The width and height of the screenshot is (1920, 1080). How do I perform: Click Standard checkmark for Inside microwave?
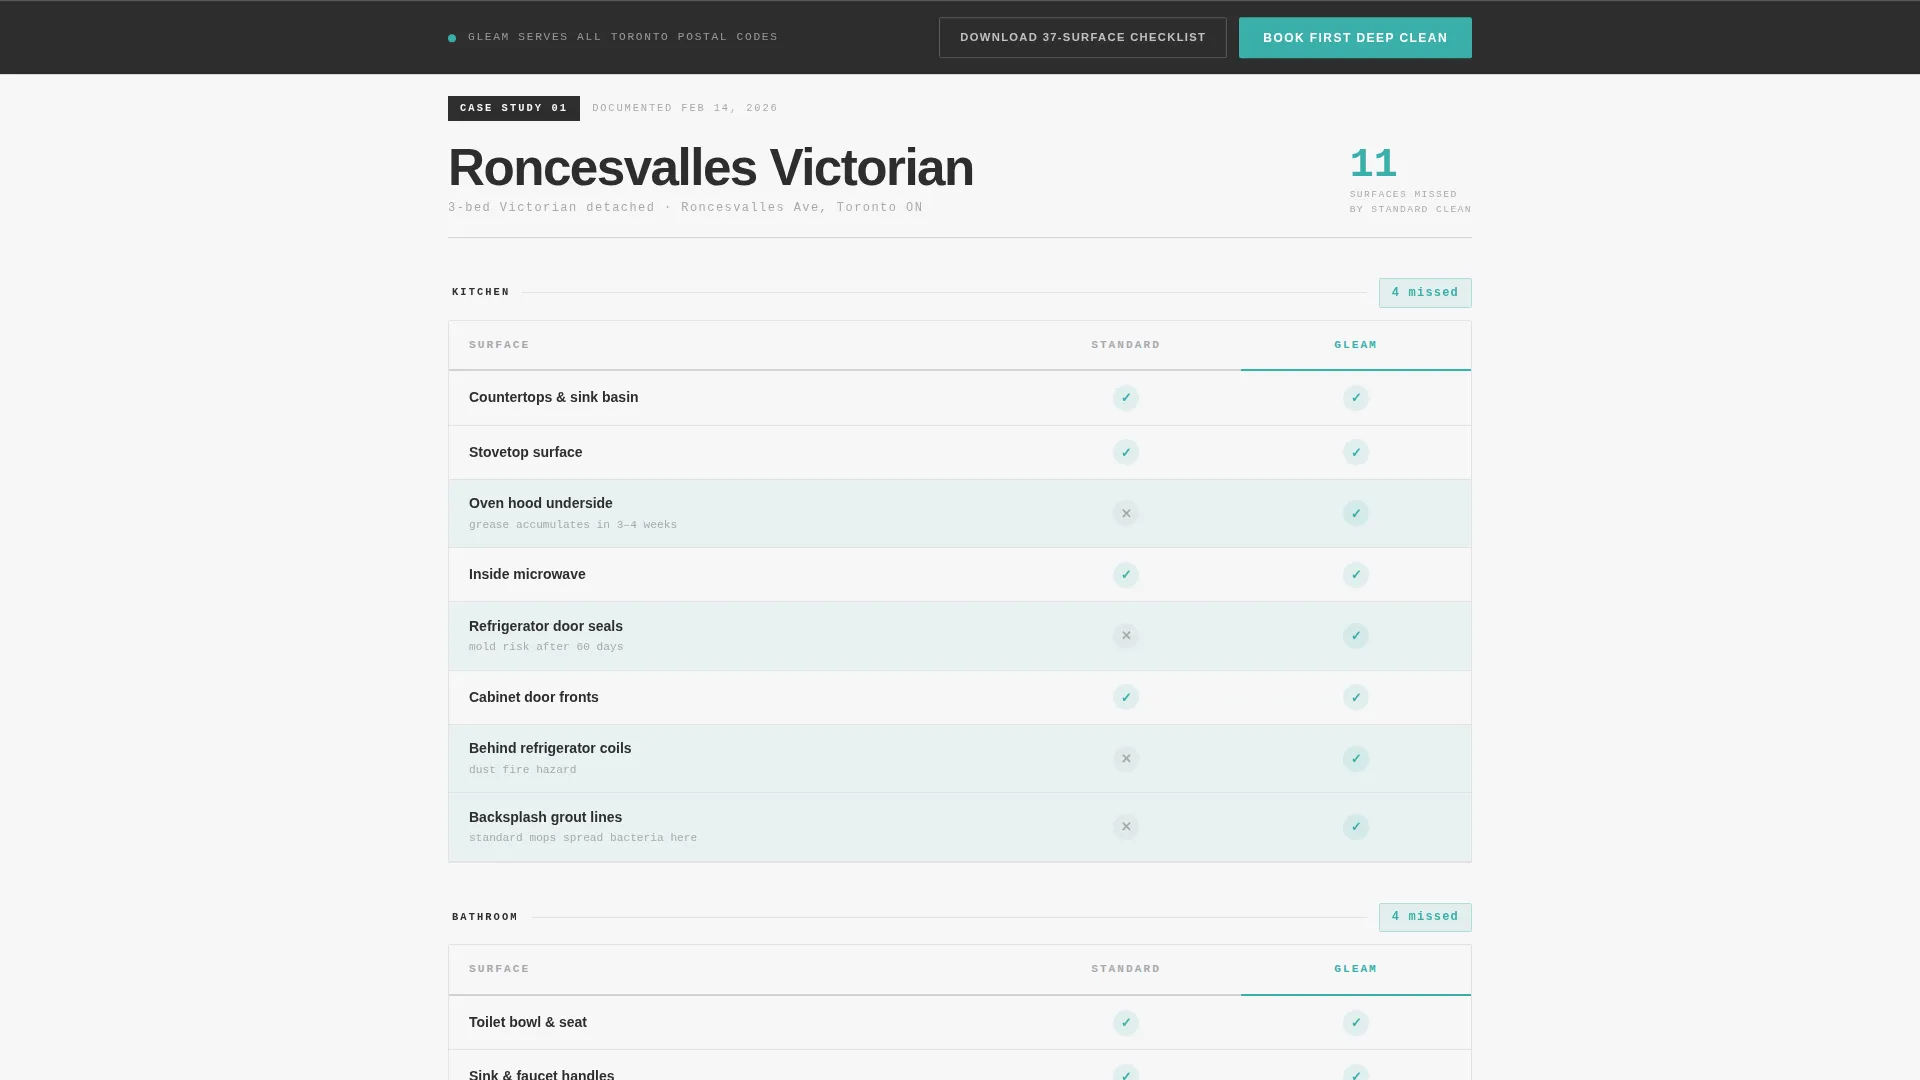[x=1126, y=575]
